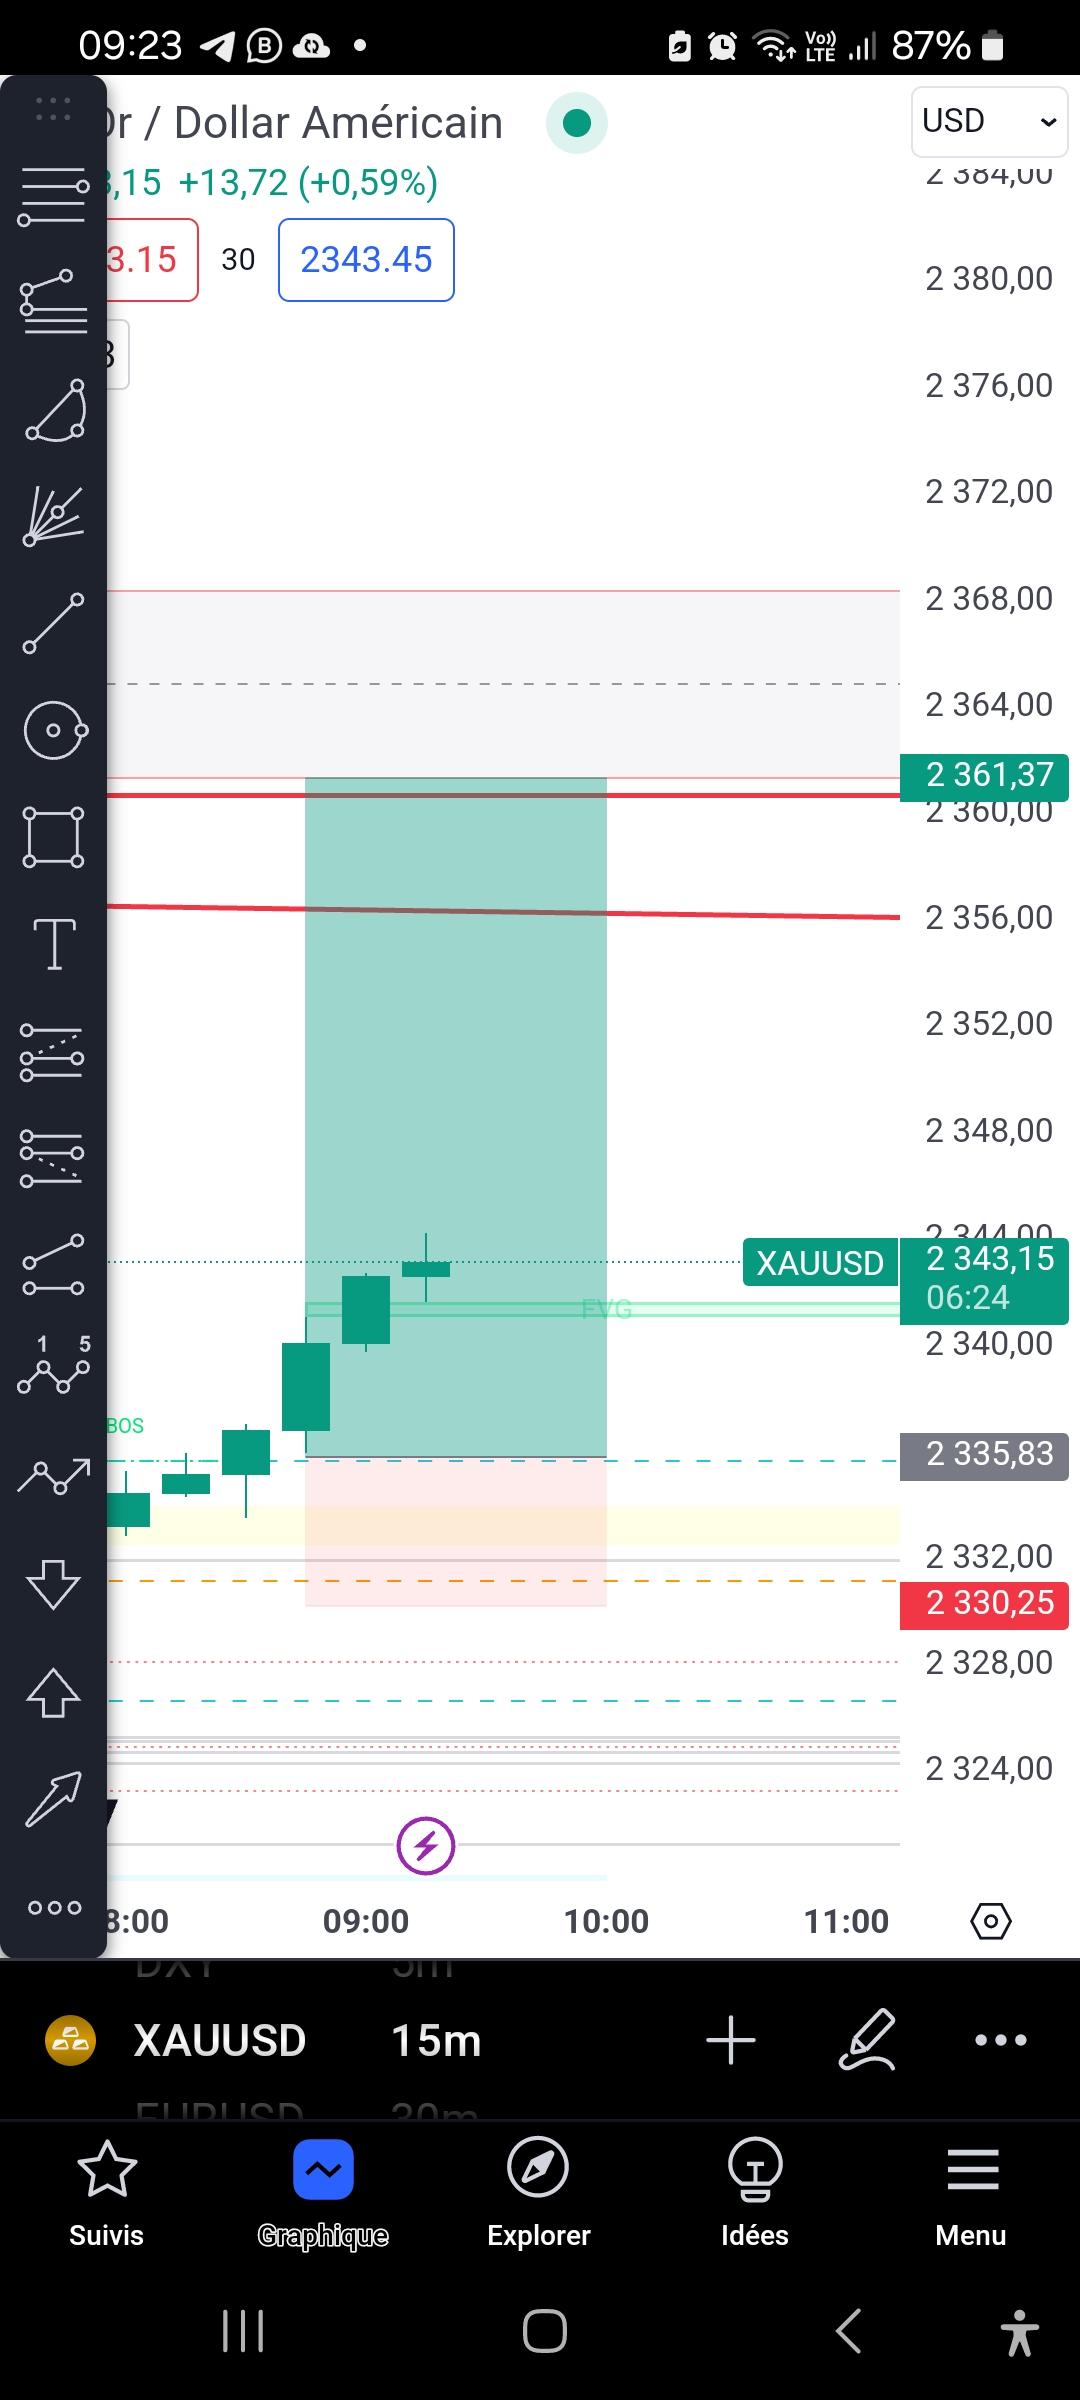Tap the lightning bolt event marker
This screenshot has width=1080, height=2400.
tap(426, 1845)
